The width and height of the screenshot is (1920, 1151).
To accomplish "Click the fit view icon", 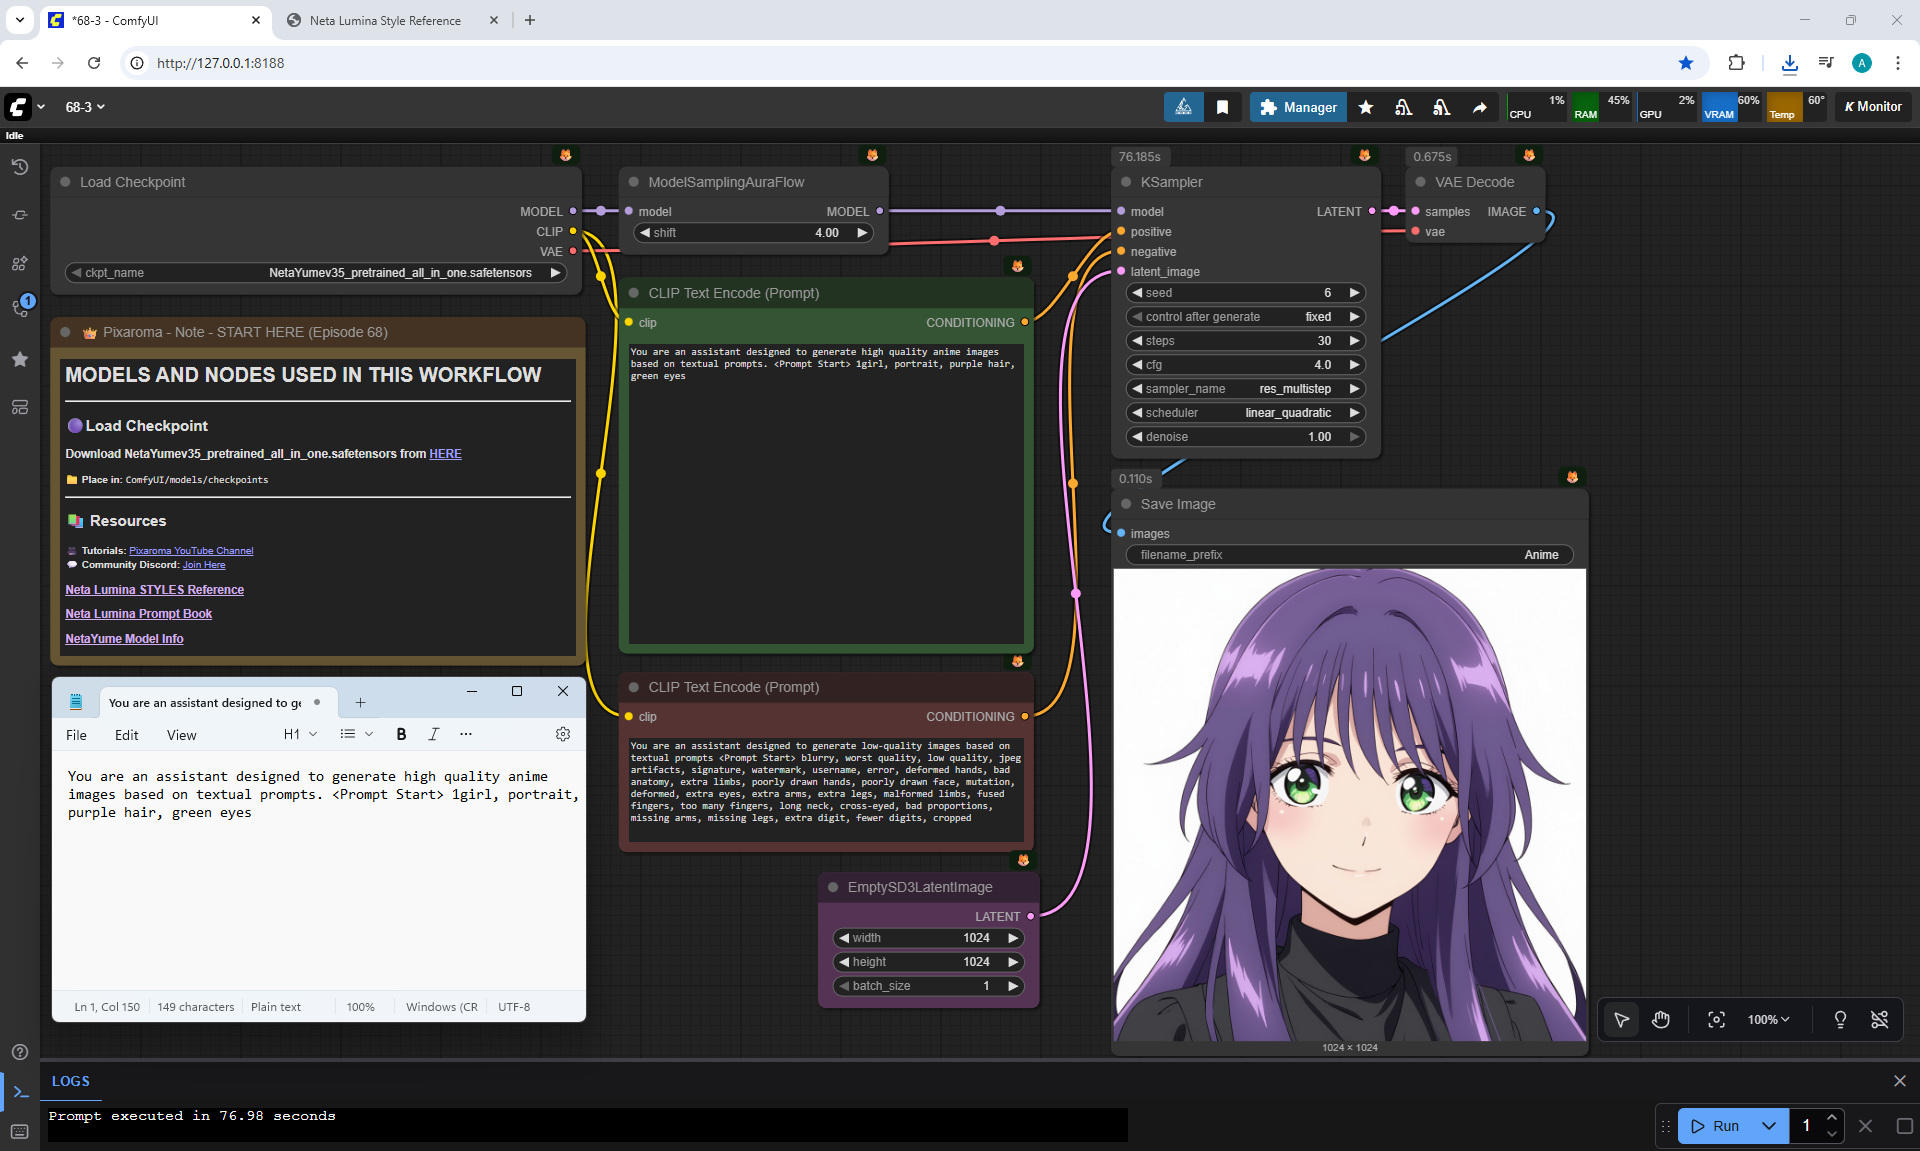I will tap(1716, 1019).
